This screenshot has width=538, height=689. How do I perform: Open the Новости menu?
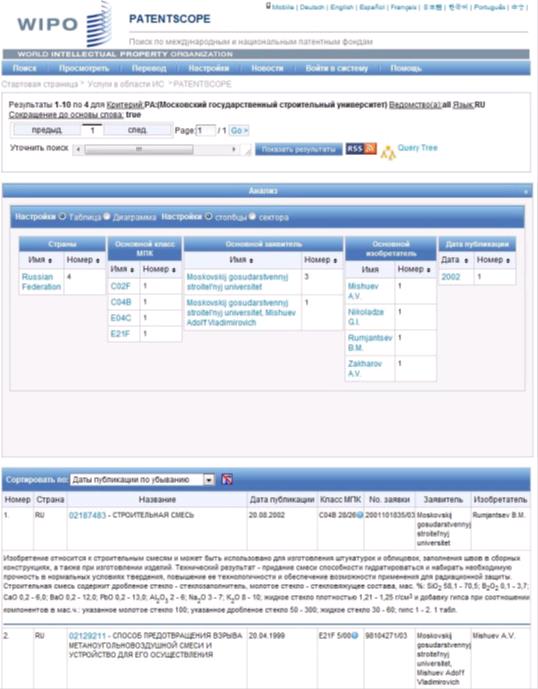coord(267,68)
